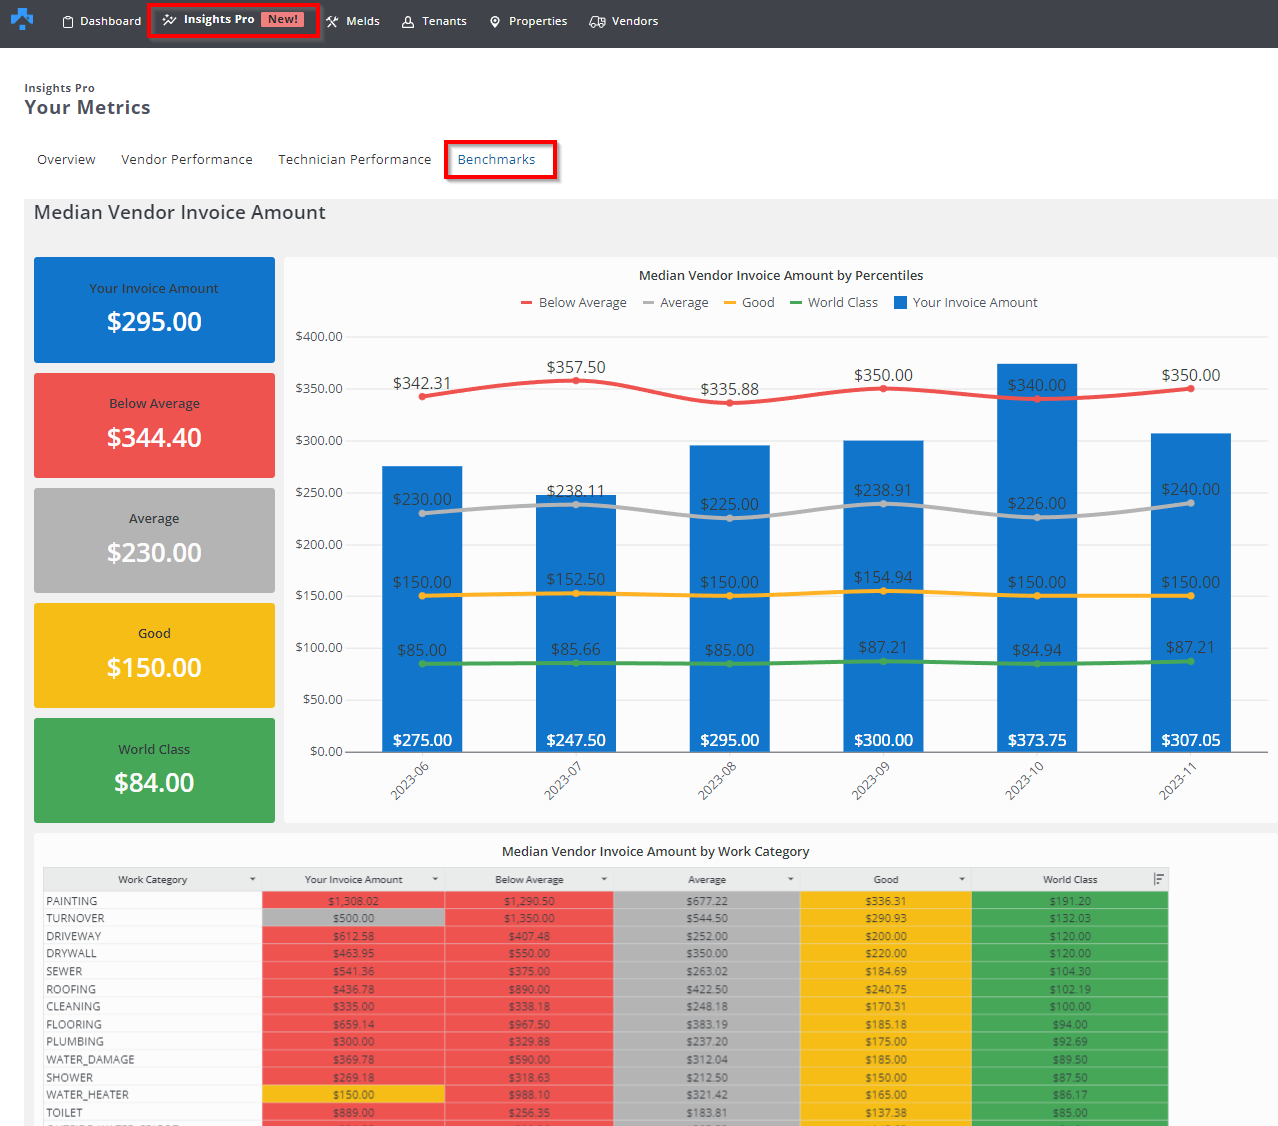The height and width of the screenshot is (1126, 1278).
Task: Open the Below Average column dropdown arrow
Action: point(604,880)
